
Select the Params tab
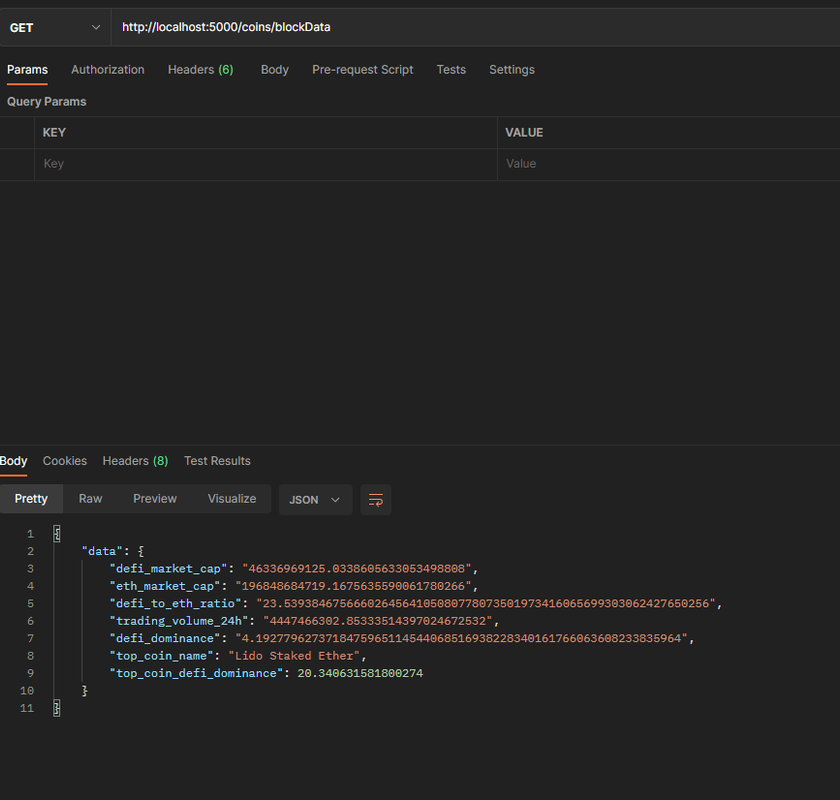point(27,69)
